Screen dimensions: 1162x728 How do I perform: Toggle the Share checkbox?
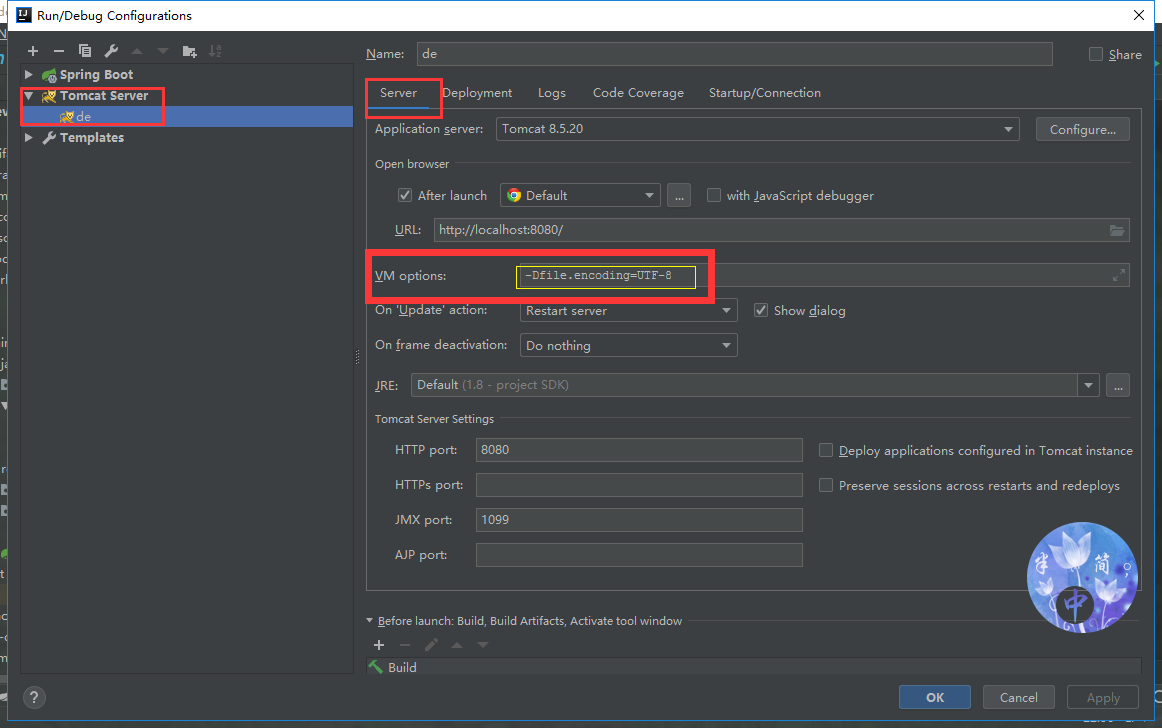(1095, 54)
